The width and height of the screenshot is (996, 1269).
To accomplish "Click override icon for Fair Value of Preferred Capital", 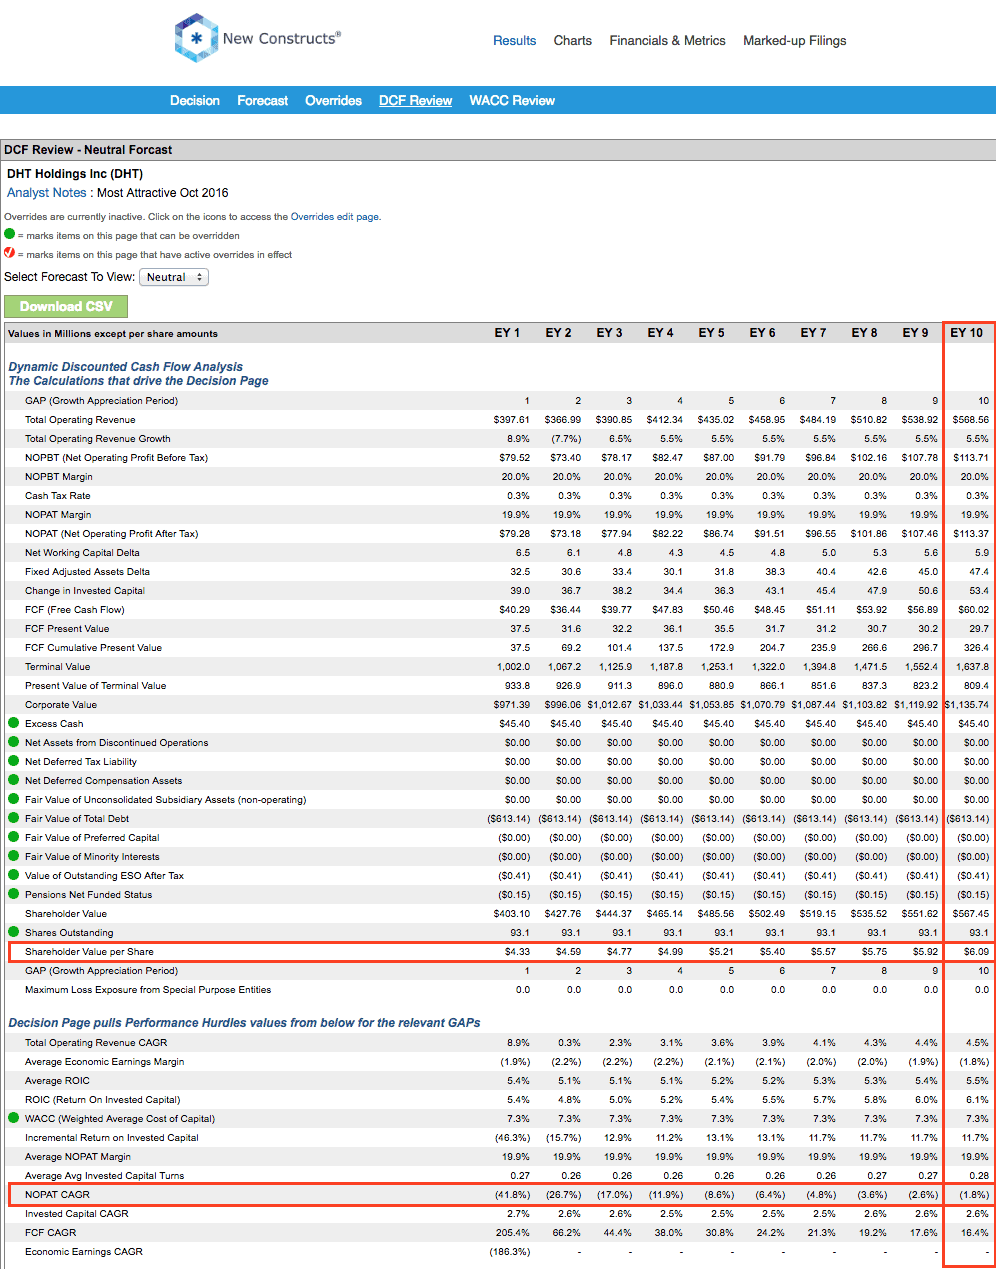I will click(x=14, y=837).
